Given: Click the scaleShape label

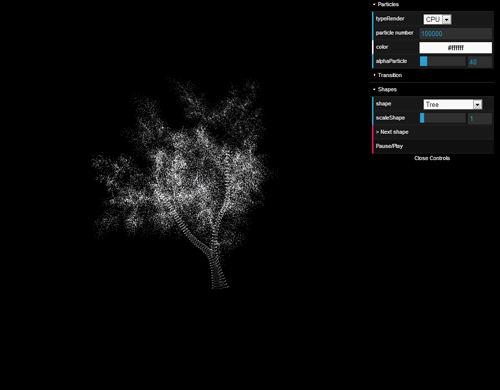Looking at the screenshot, I should click(390, 118).
